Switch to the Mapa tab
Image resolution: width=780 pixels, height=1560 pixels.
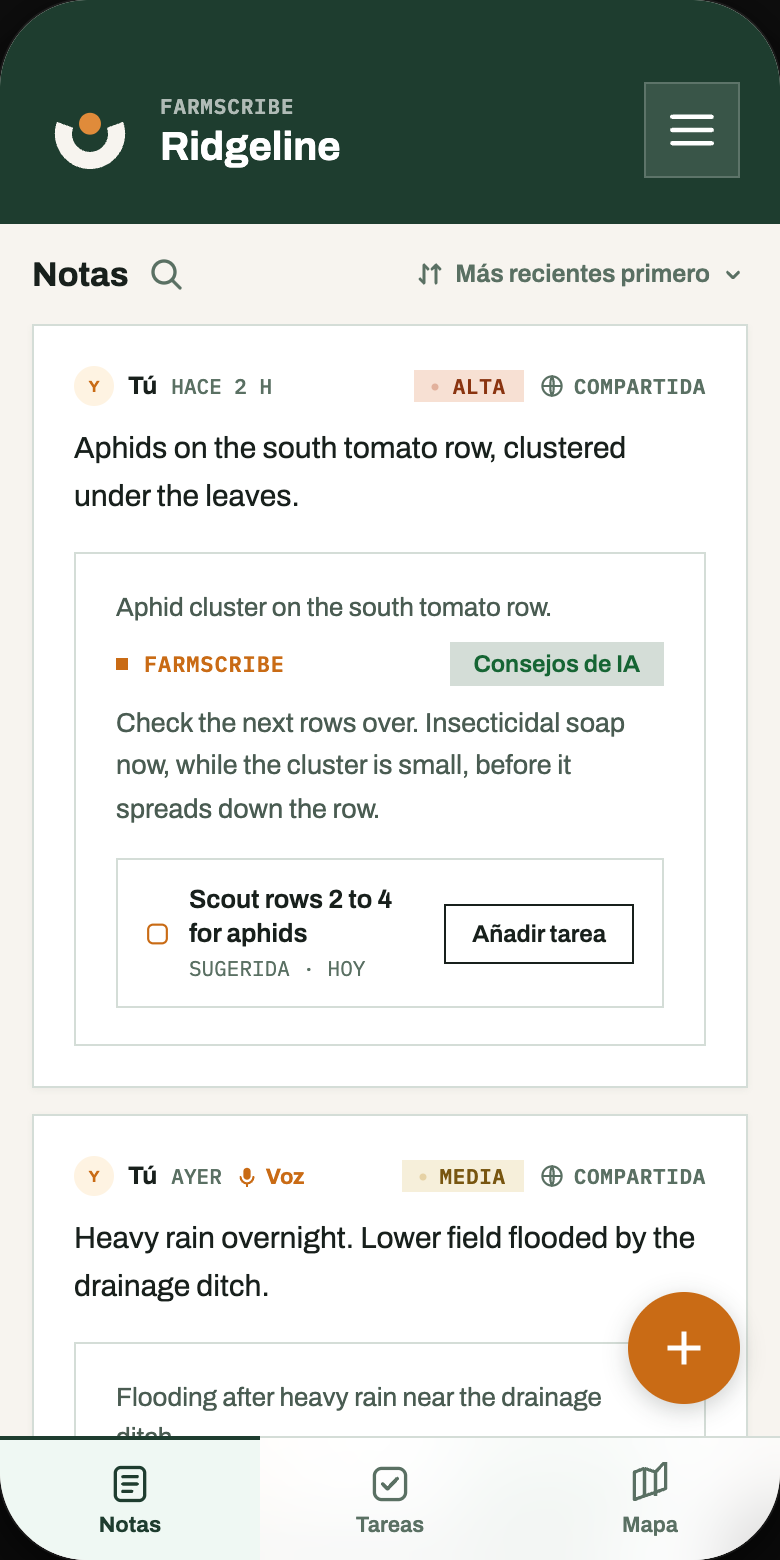tap(650, 1499)
